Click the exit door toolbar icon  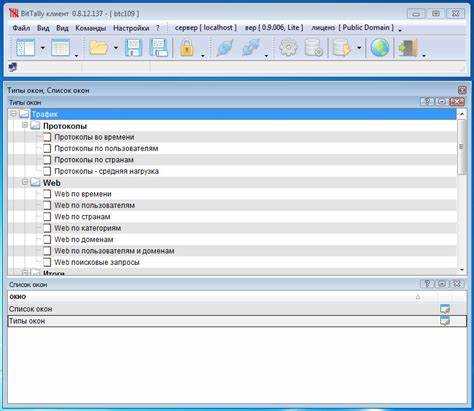(408, 48)
